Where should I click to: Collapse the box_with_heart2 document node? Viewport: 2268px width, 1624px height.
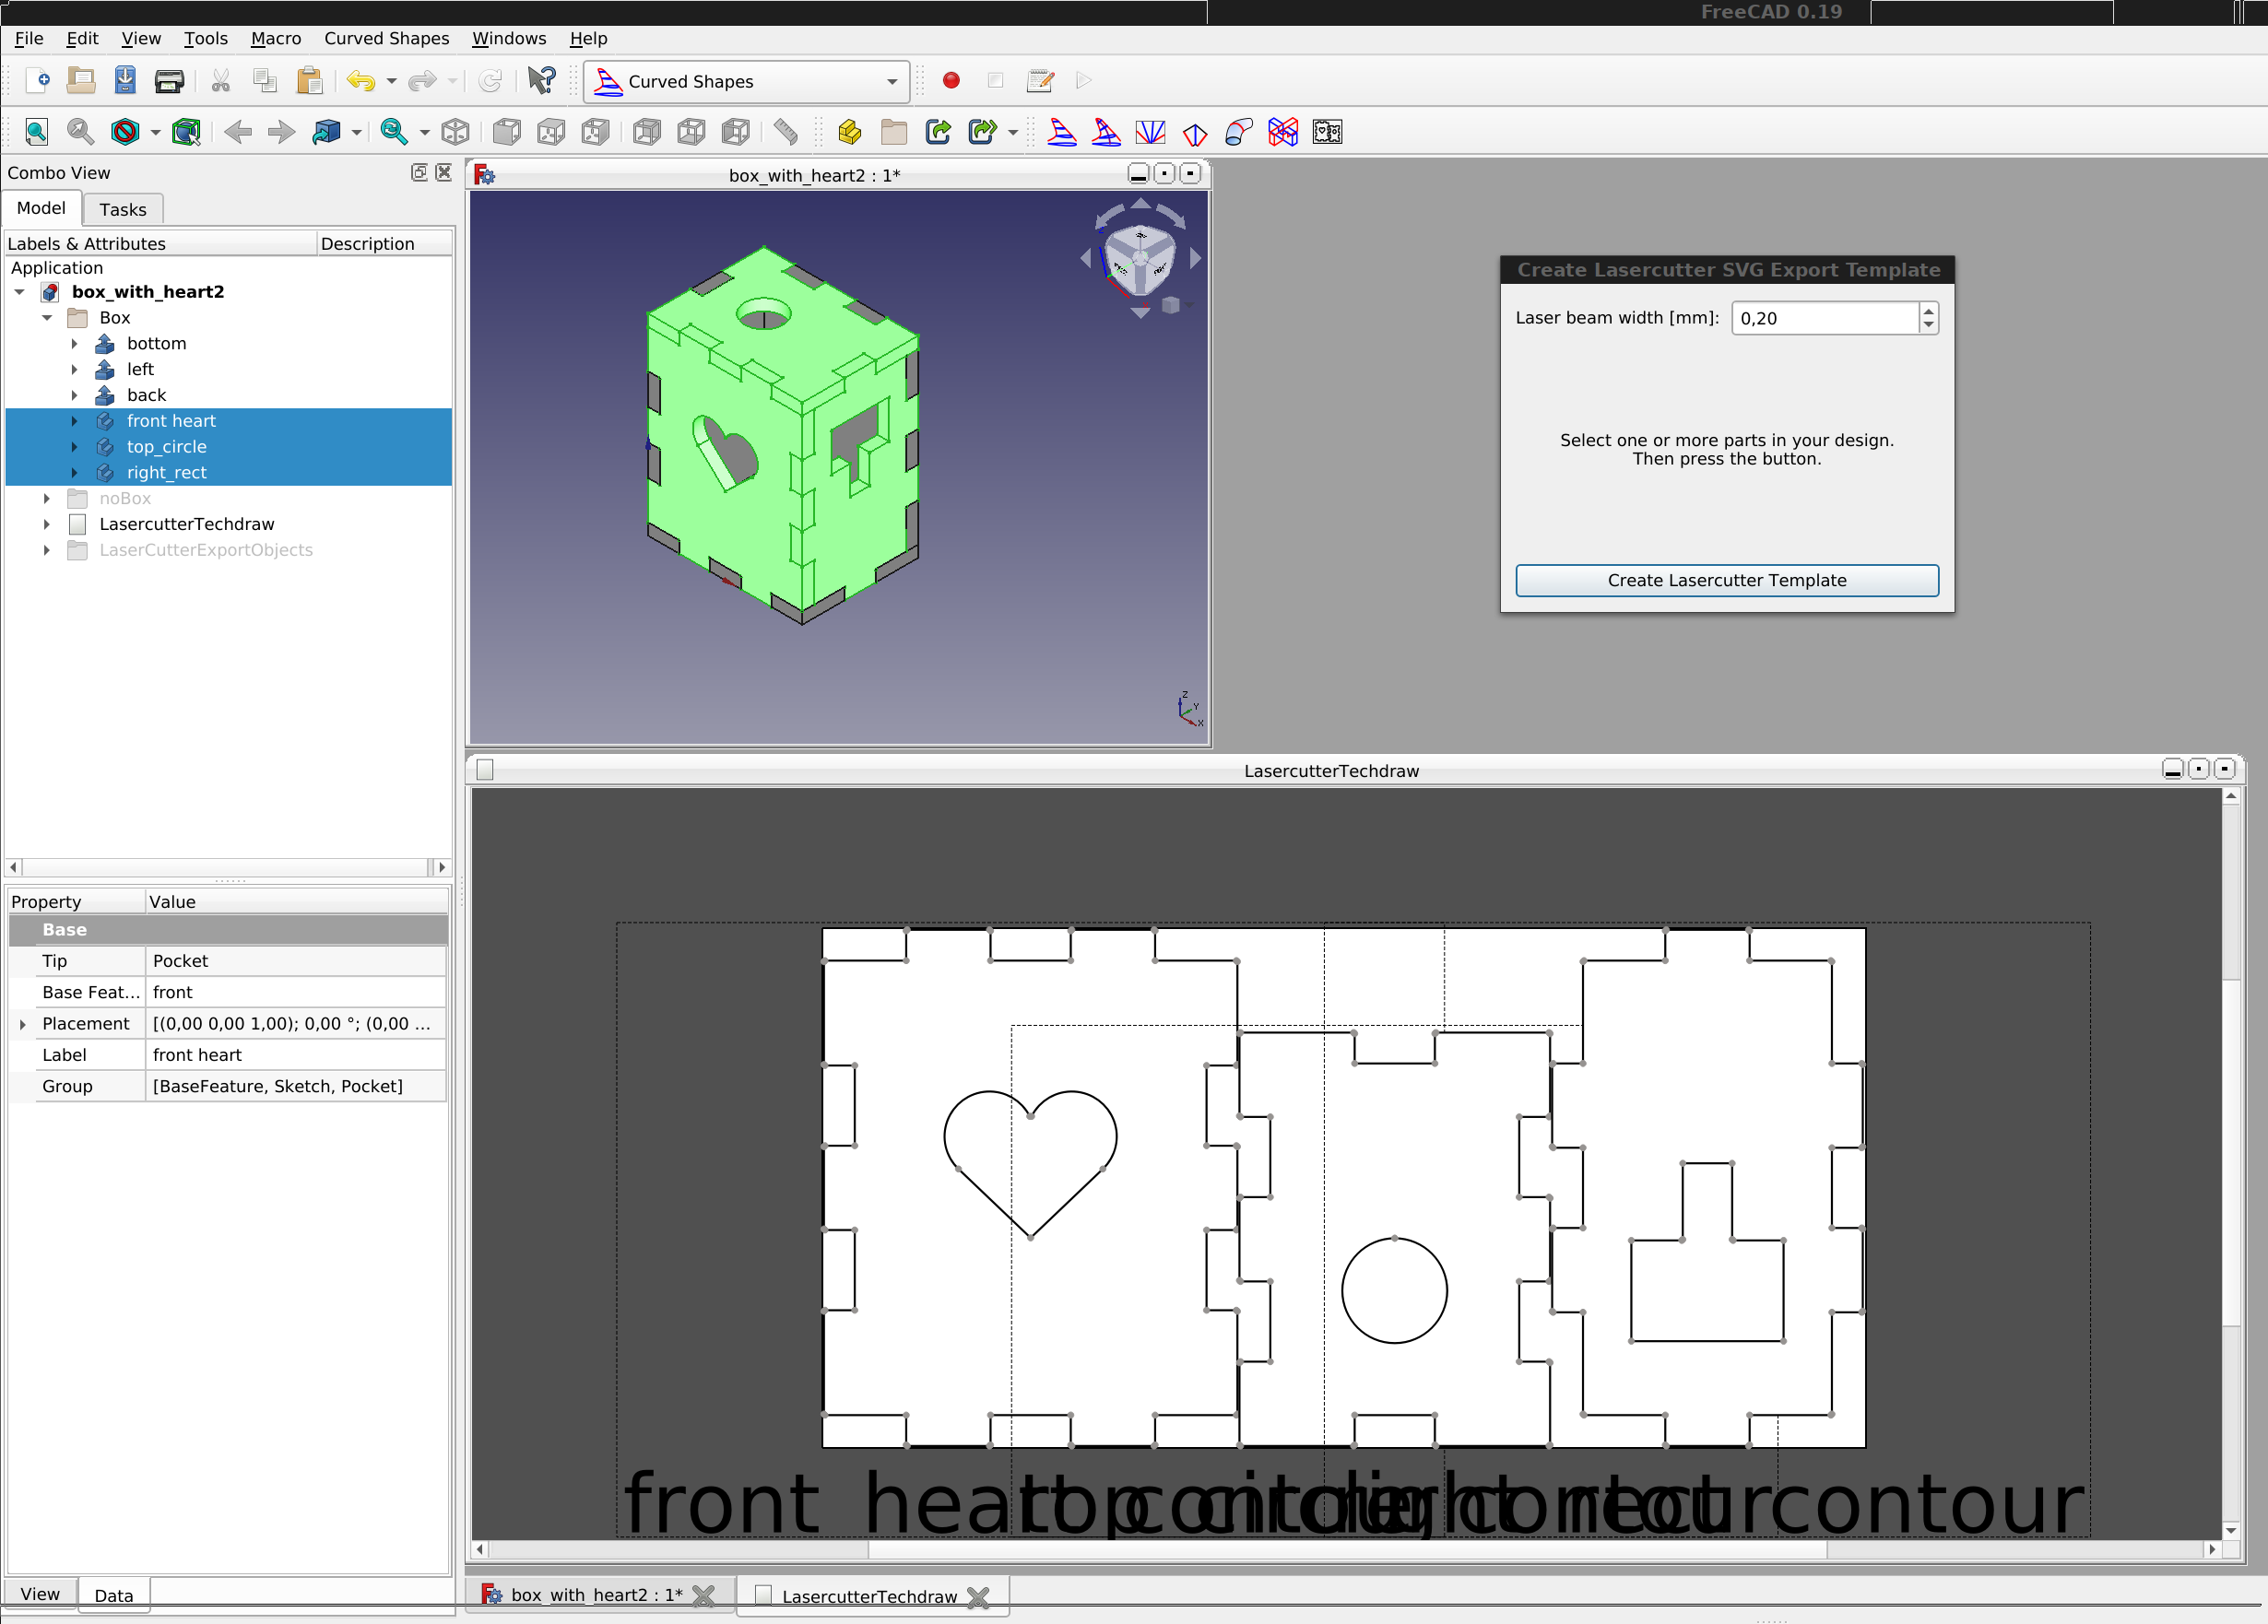(20, 292)
